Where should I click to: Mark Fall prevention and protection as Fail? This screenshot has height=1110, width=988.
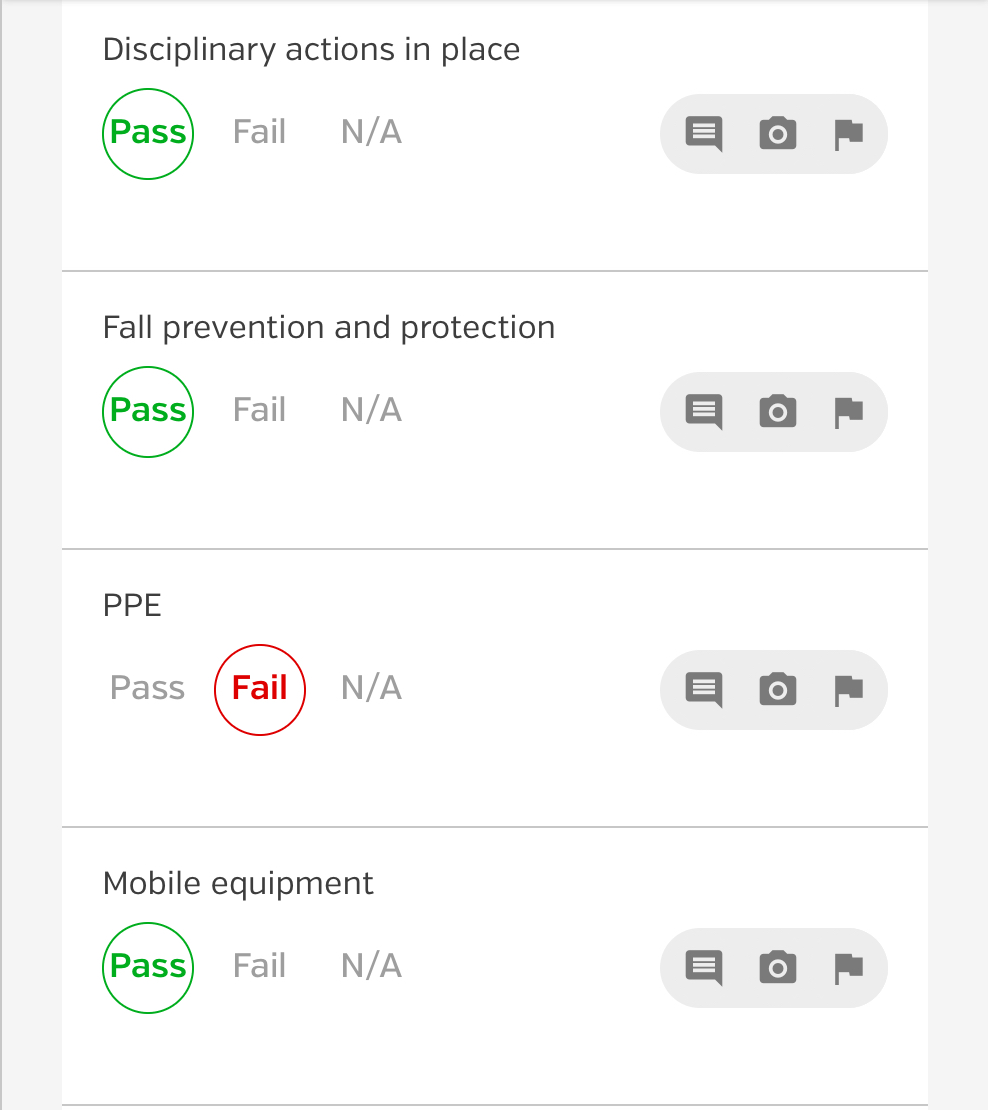click(x=260, y=411)
